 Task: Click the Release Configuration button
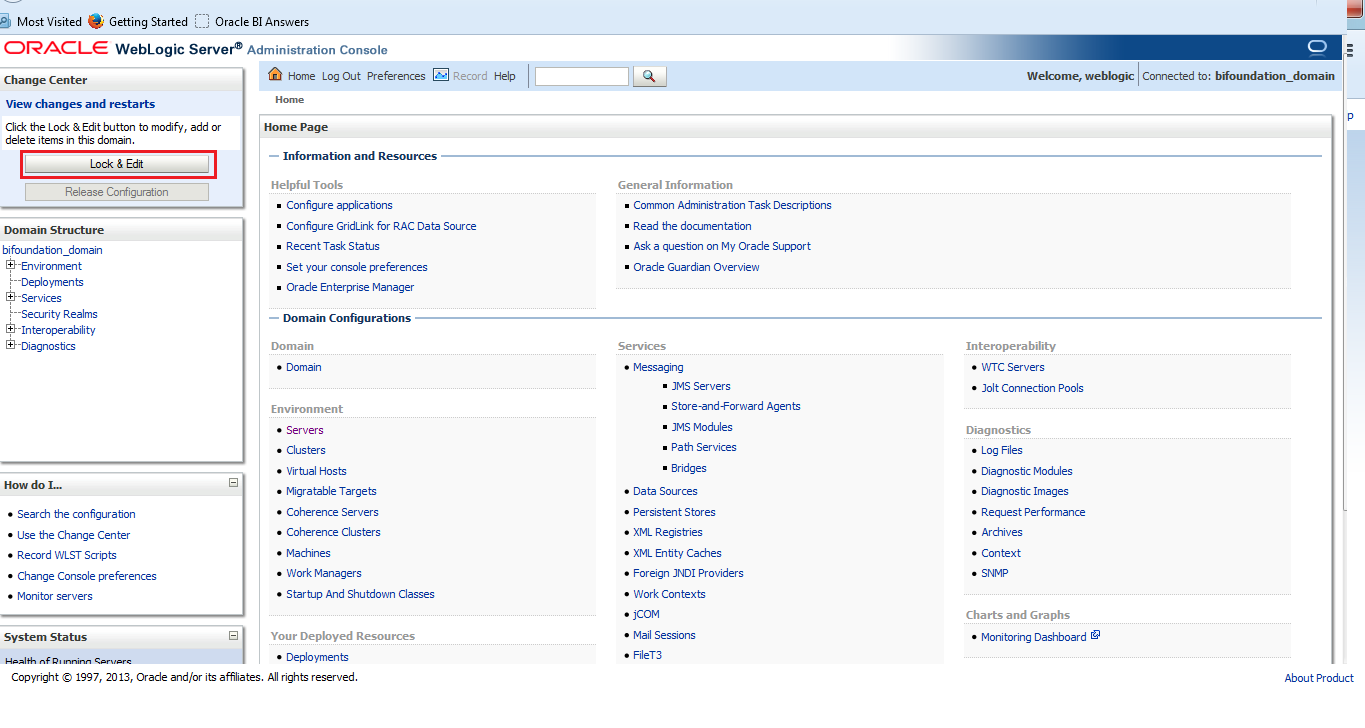[117, 192]
